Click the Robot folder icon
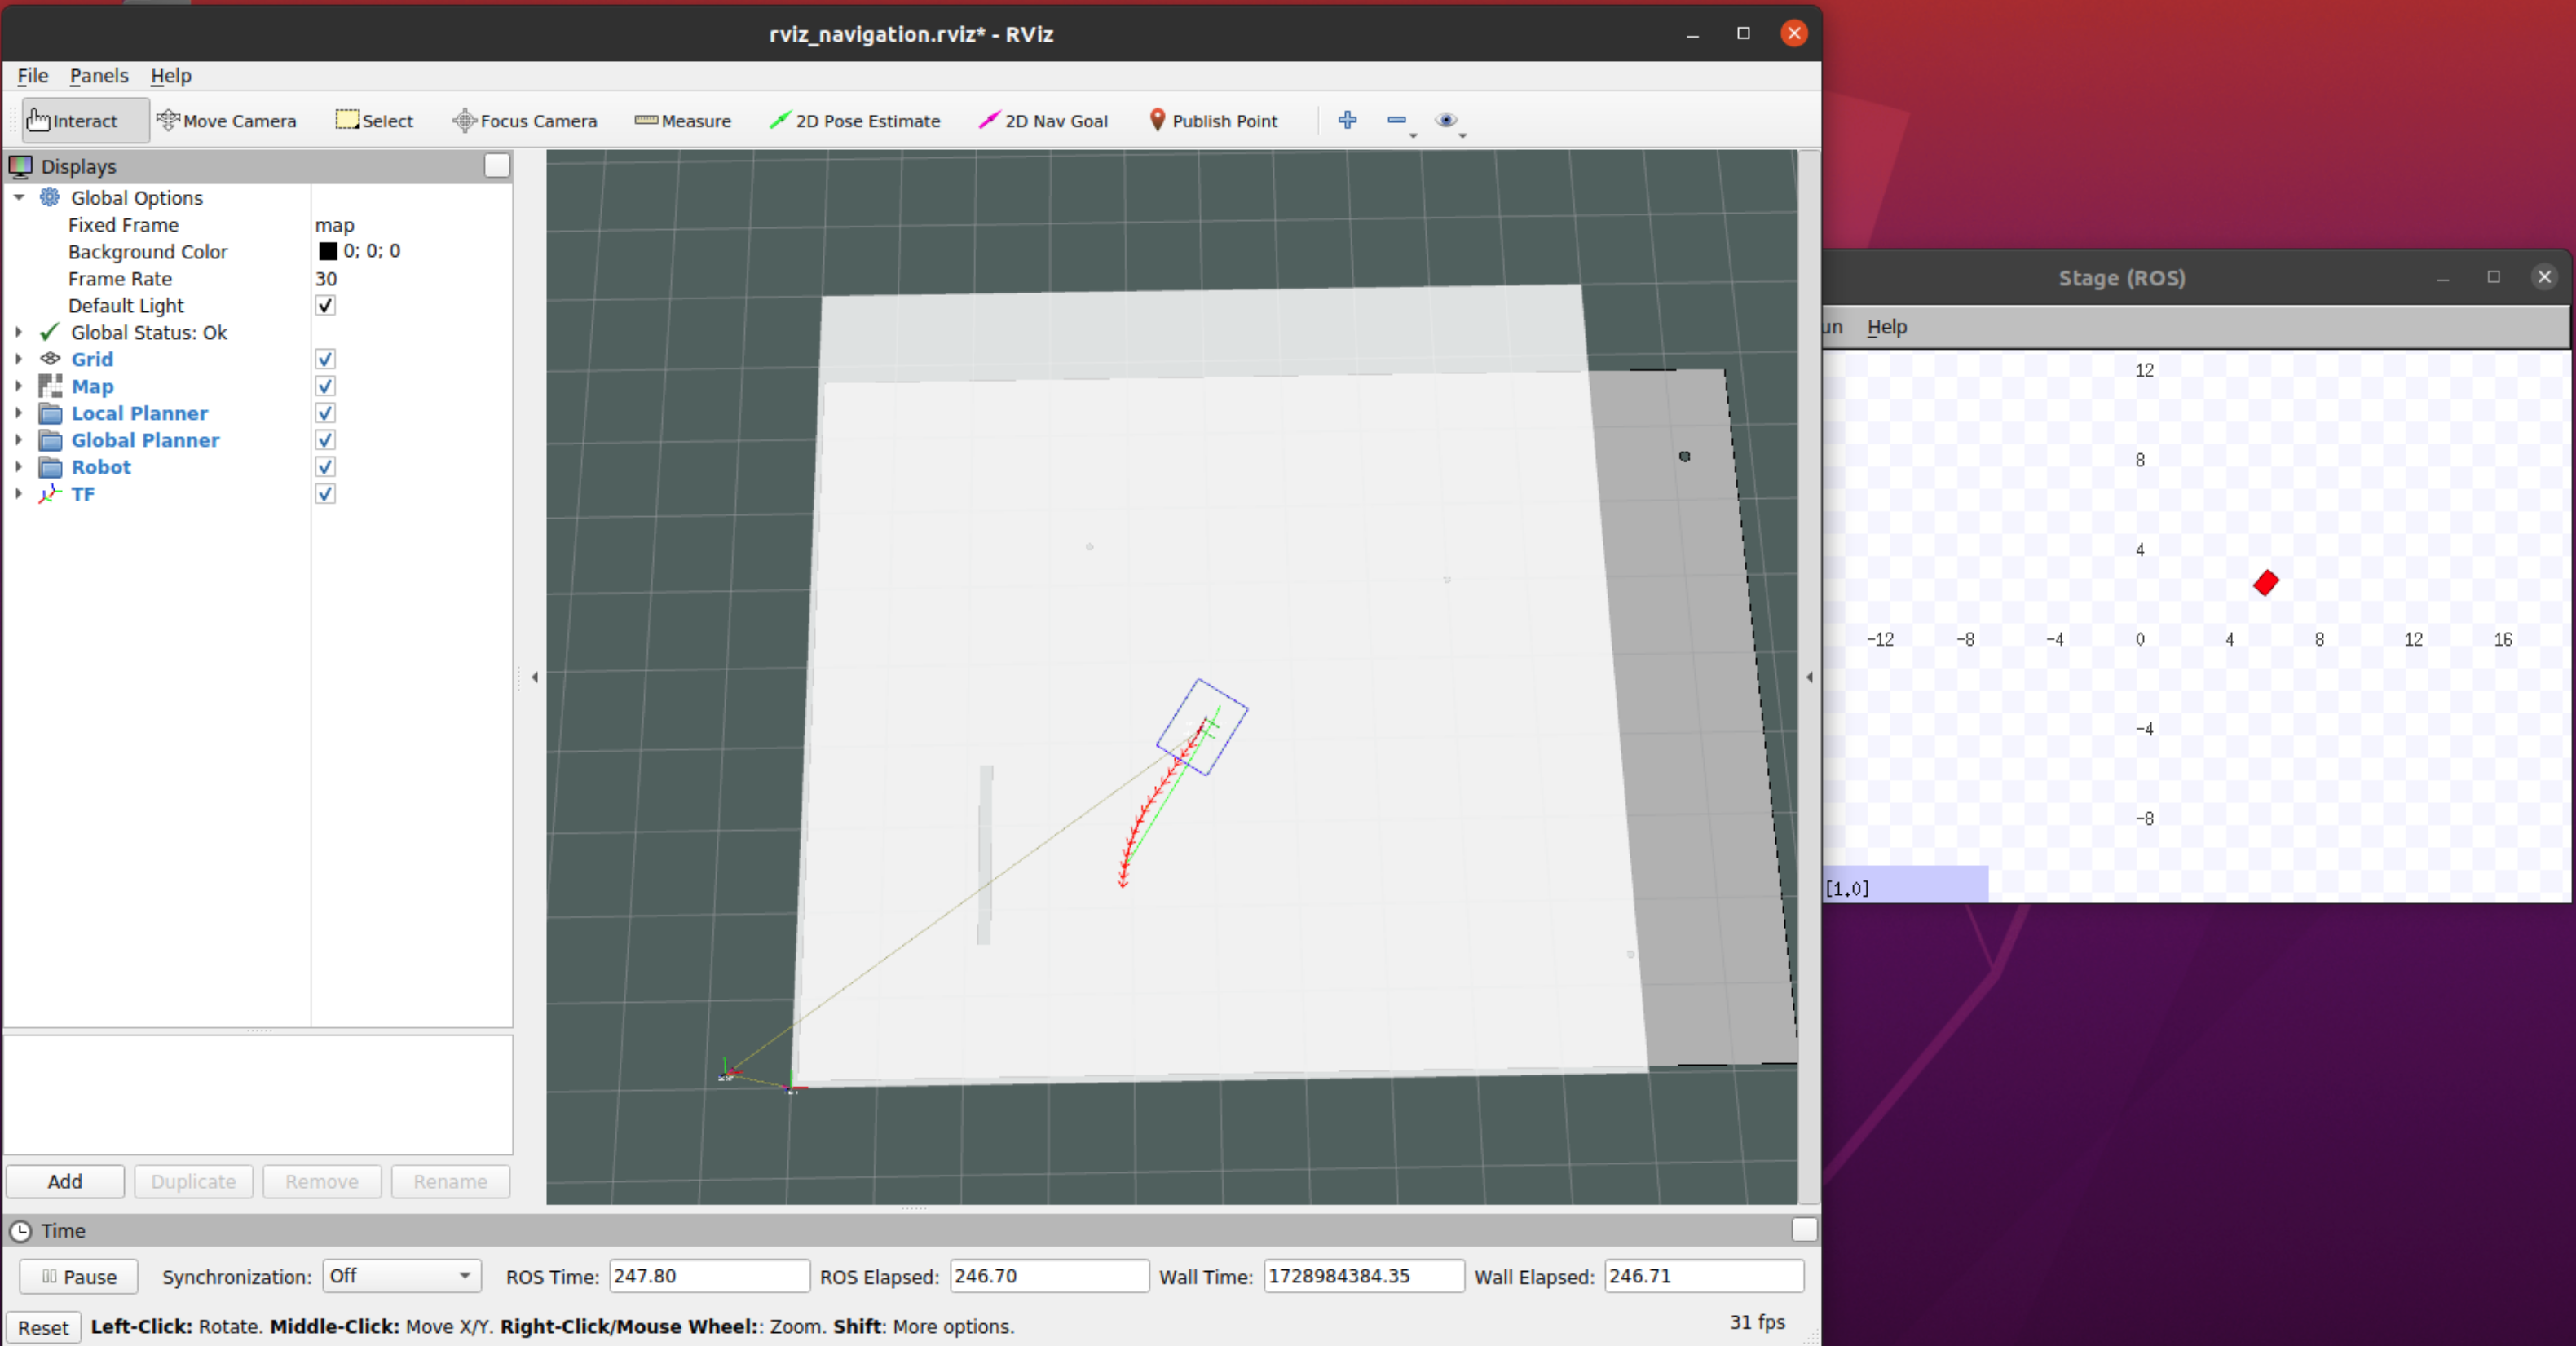Viewport: 2576px width, 1346px height. tap(50, 467)
